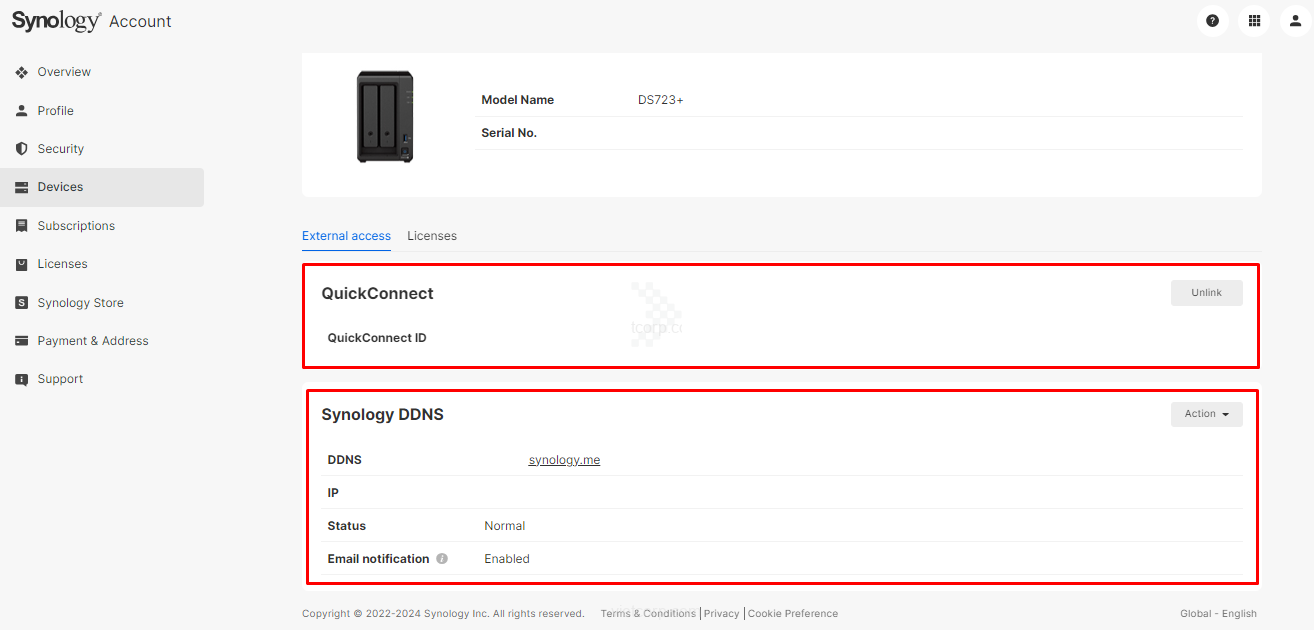Open Terms & Conditions in the footer

[x=648, y=613]
